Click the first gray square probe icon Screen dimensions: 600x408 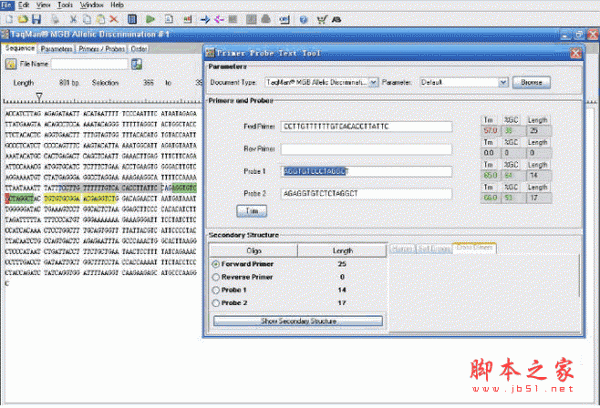(233, 19)
